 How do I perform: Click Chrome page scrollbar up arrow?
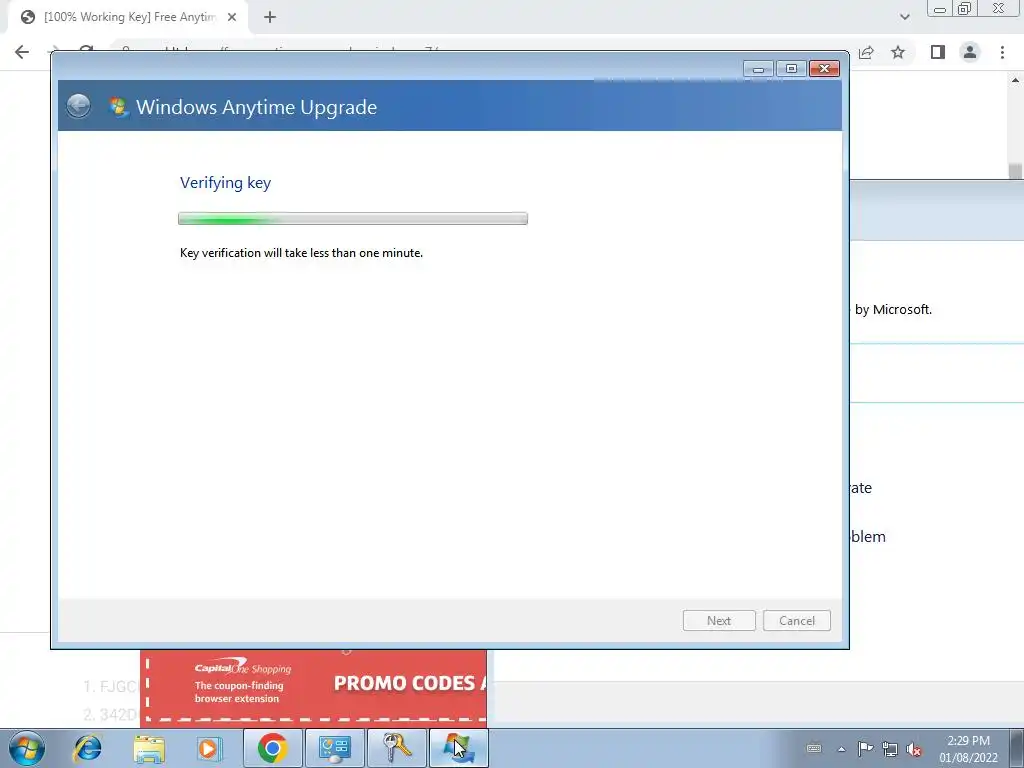(1016, 80)
